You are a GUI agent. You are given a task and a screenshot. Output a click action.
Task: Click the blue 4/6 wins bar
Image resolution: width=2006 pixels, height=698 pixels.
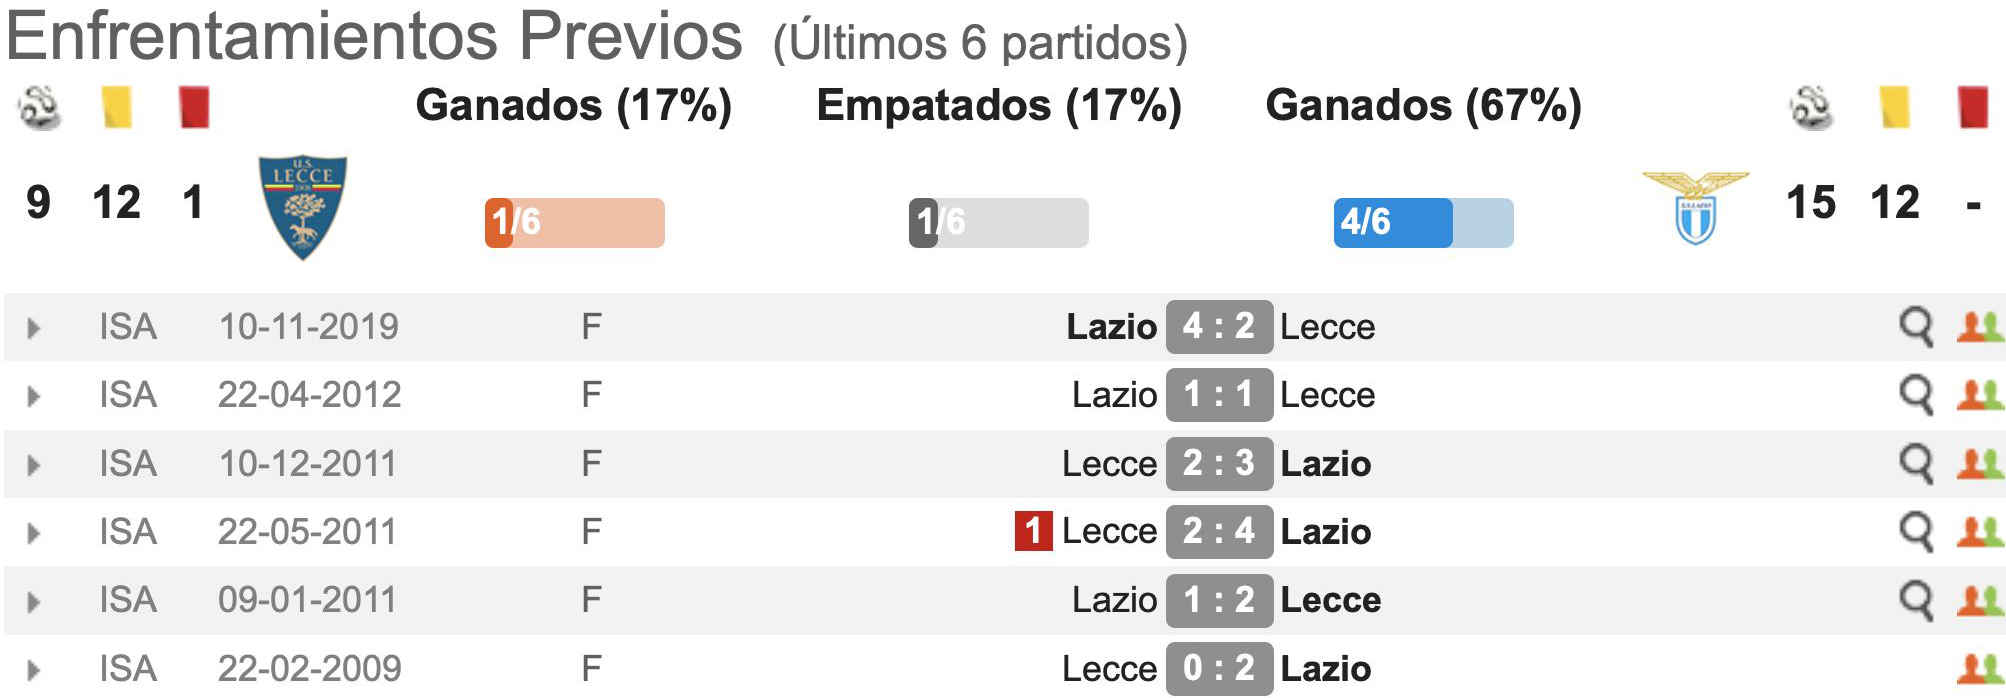[x=1423, y=223]
